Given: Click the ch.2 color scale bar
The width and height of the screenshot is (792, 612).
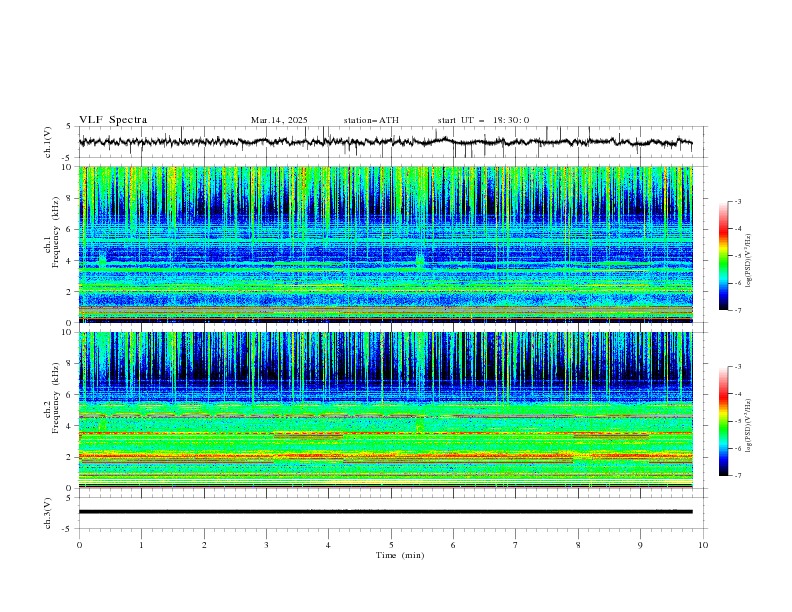Looking at the screenshot, I should pos(723,421).
